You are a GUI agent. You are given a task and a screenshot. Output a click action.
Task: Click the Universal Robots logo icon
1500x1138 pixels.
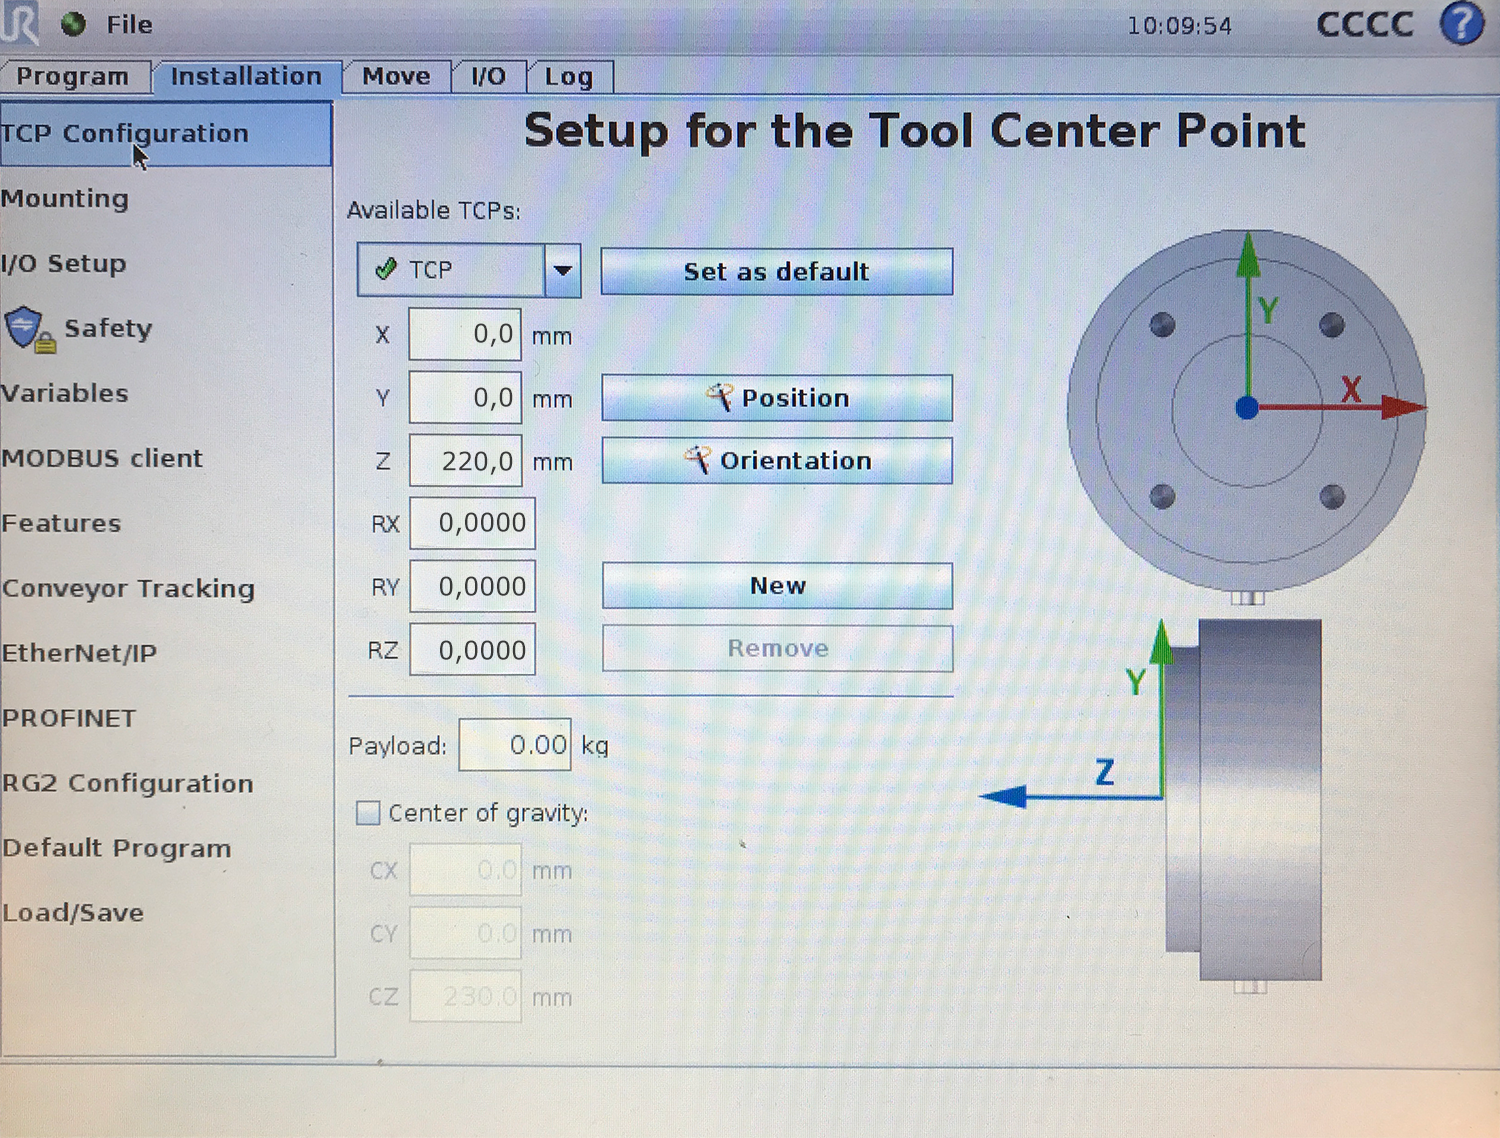point(19,24)
